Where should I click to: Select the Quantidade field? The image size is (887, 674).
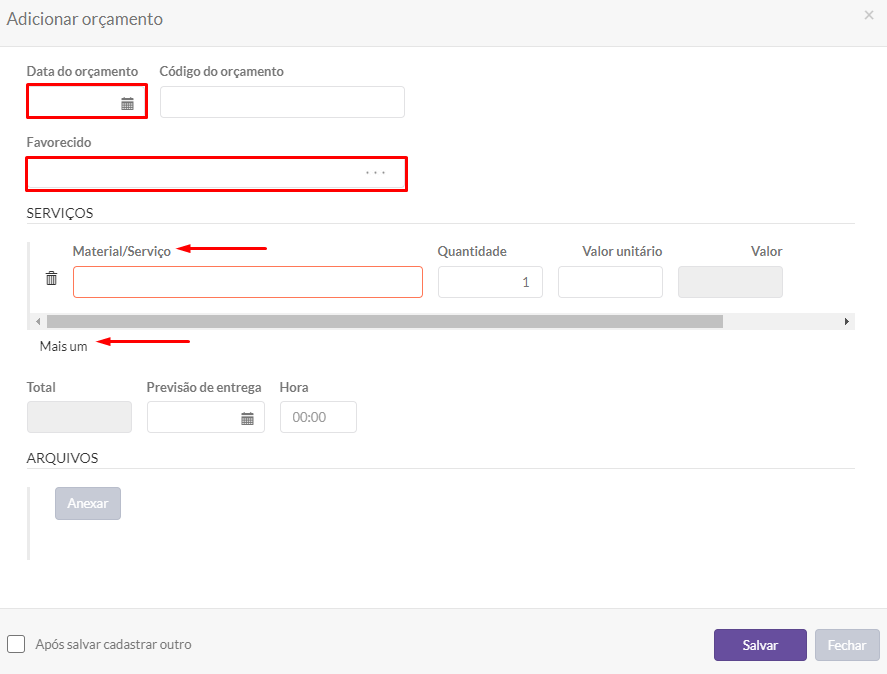point(490,282)
